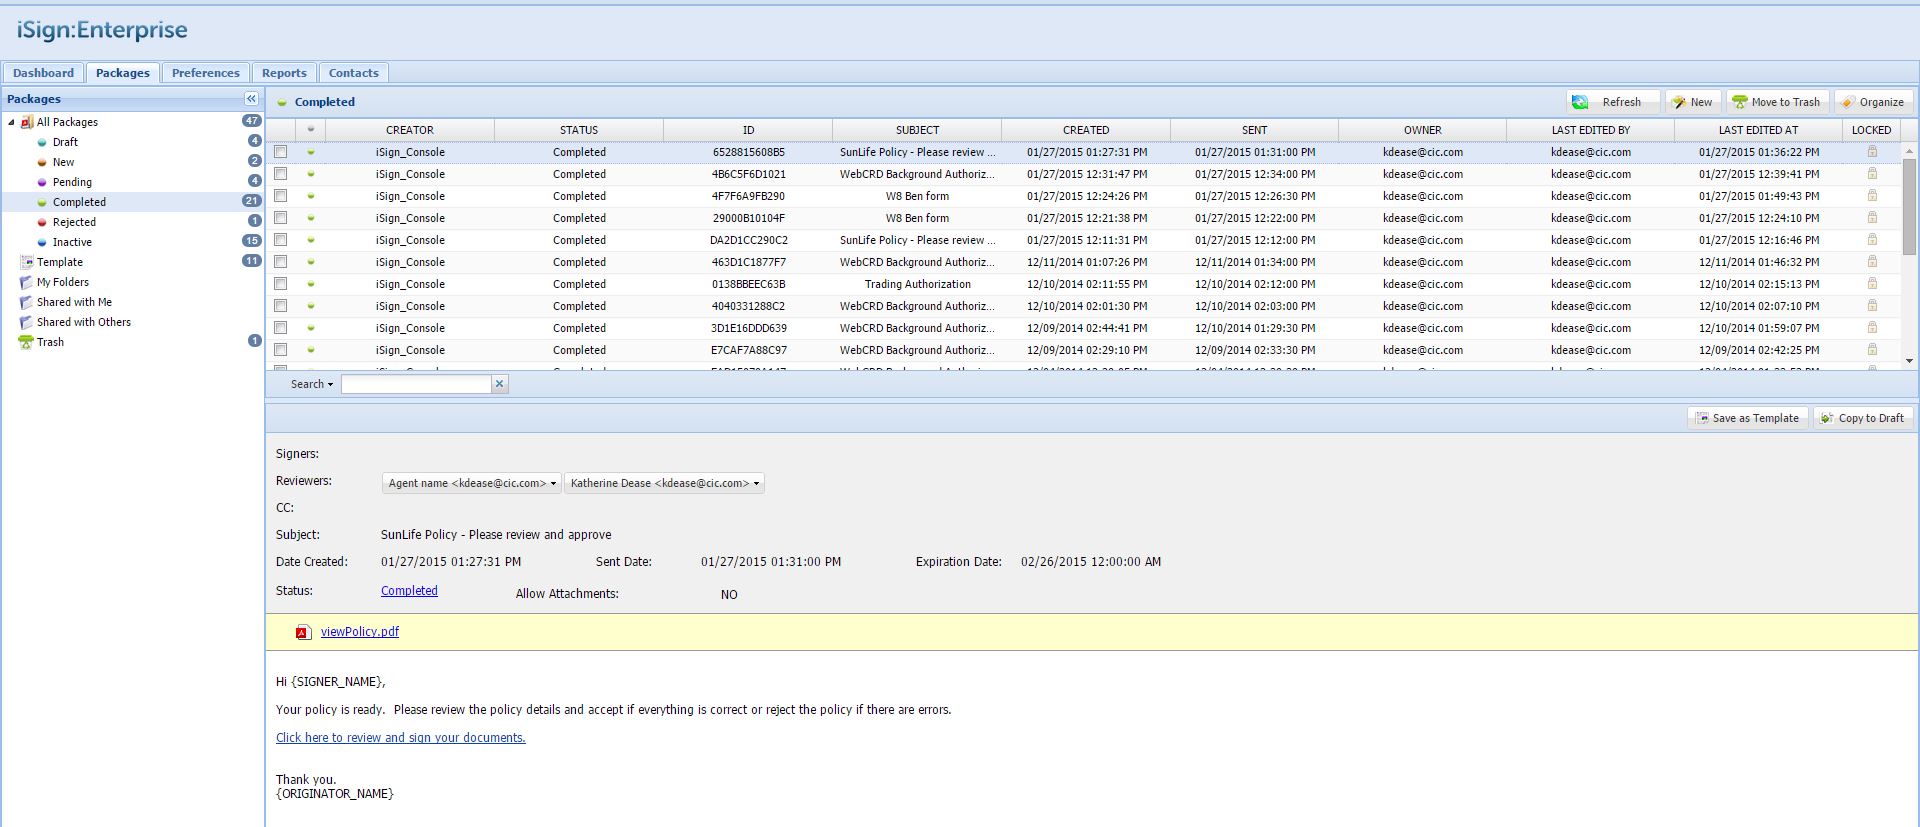Image resolution: width=1920 pixels, height=827 pixels.
Task: Click the ID cell "E7CAF7A88C97"
Action: (x=749, y=350)
